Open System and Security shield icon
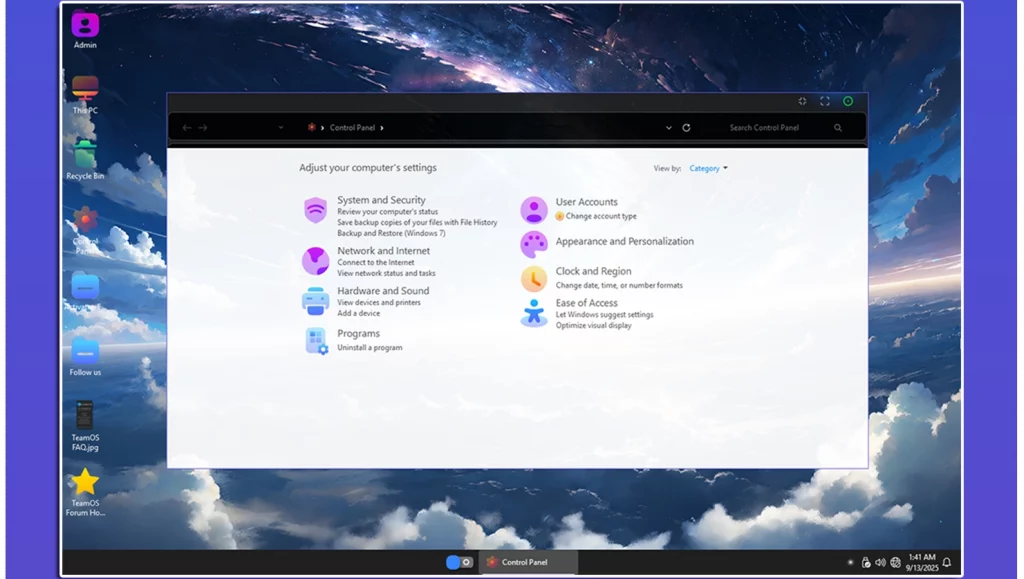Screen dimensions: 1024x579 tap(316, 210)
